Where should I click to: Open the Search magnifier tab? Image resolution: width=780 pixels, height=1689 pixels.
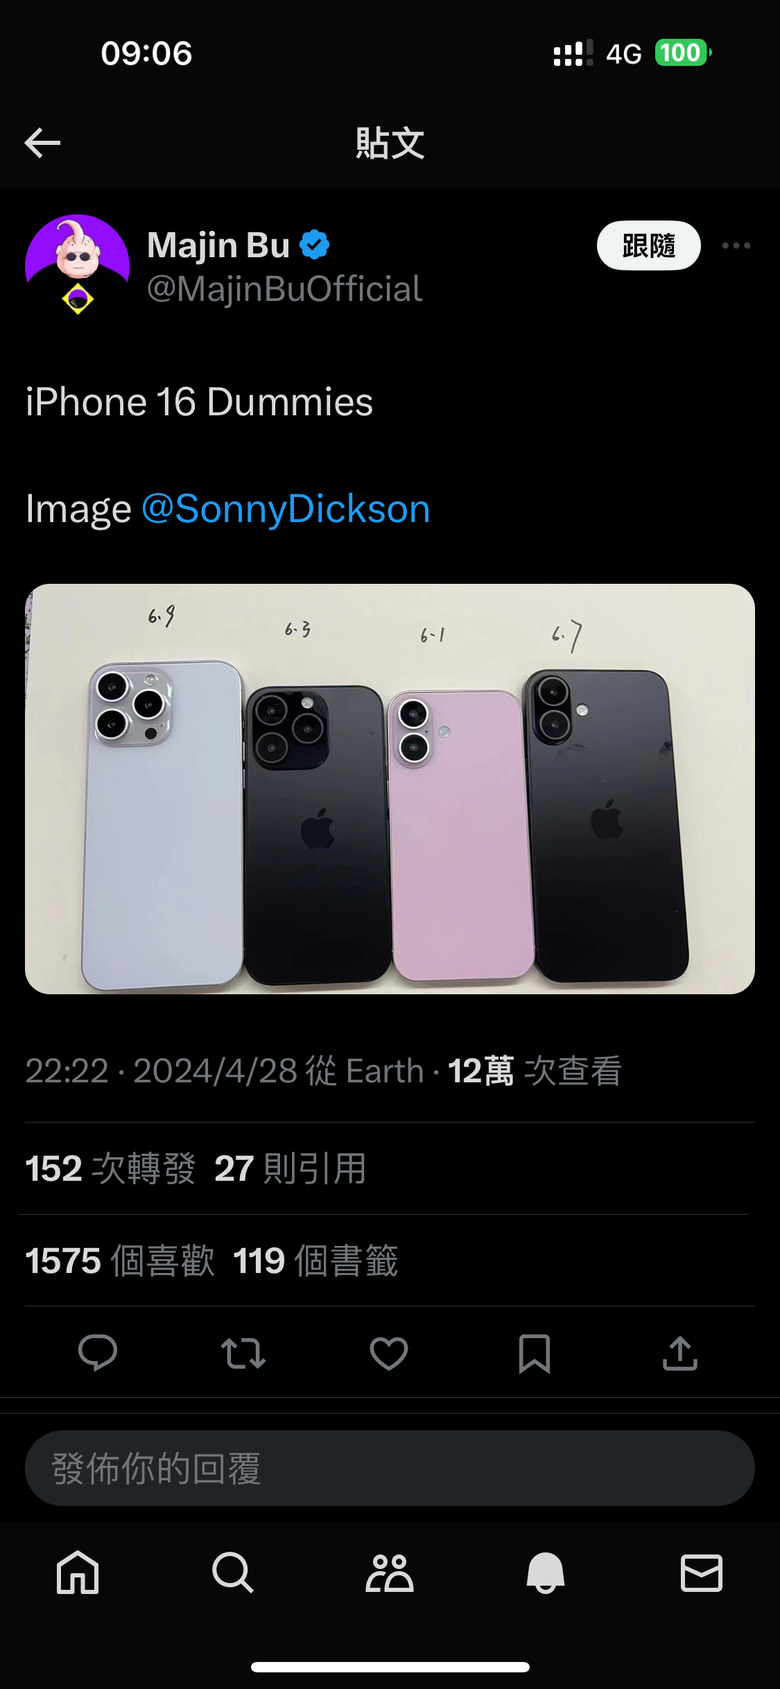pos(233,1573)
